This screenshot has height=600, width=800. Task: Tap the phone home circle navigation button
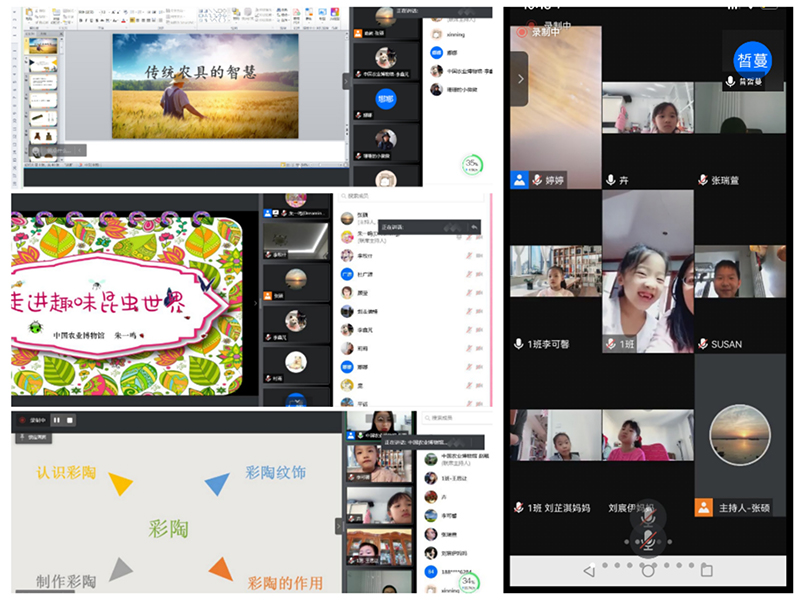point(648,571)
